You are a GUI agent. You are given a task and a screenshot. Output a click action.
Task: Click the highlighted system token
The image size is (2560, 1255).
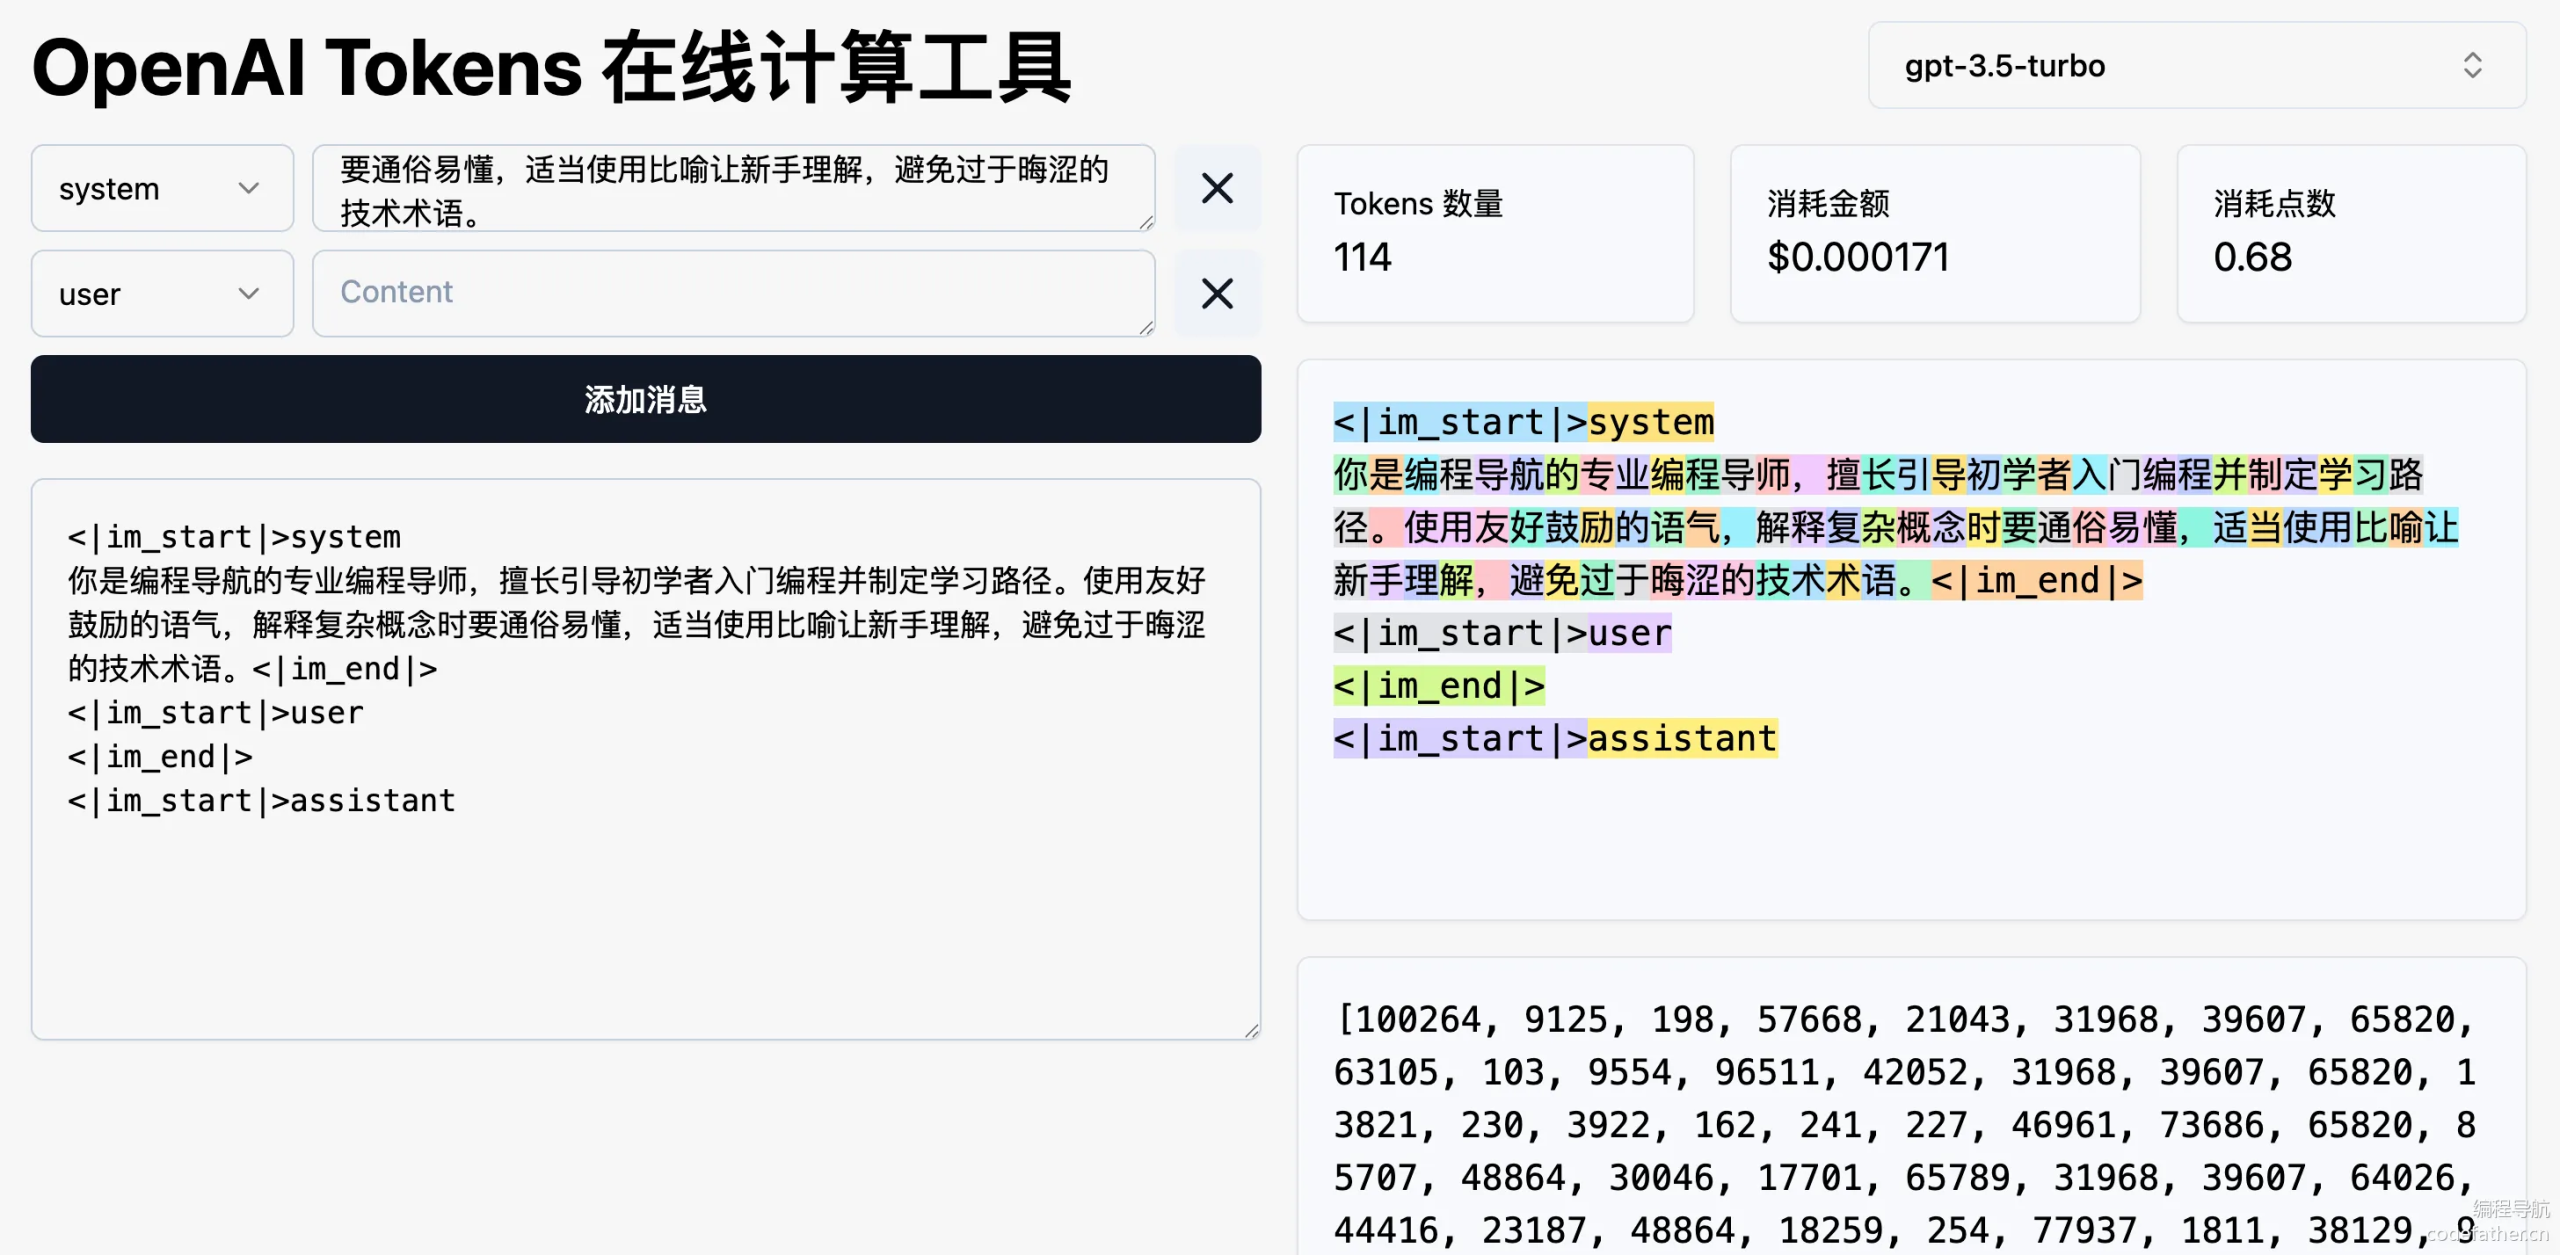pyautogui.click(x=1651, y=422)
